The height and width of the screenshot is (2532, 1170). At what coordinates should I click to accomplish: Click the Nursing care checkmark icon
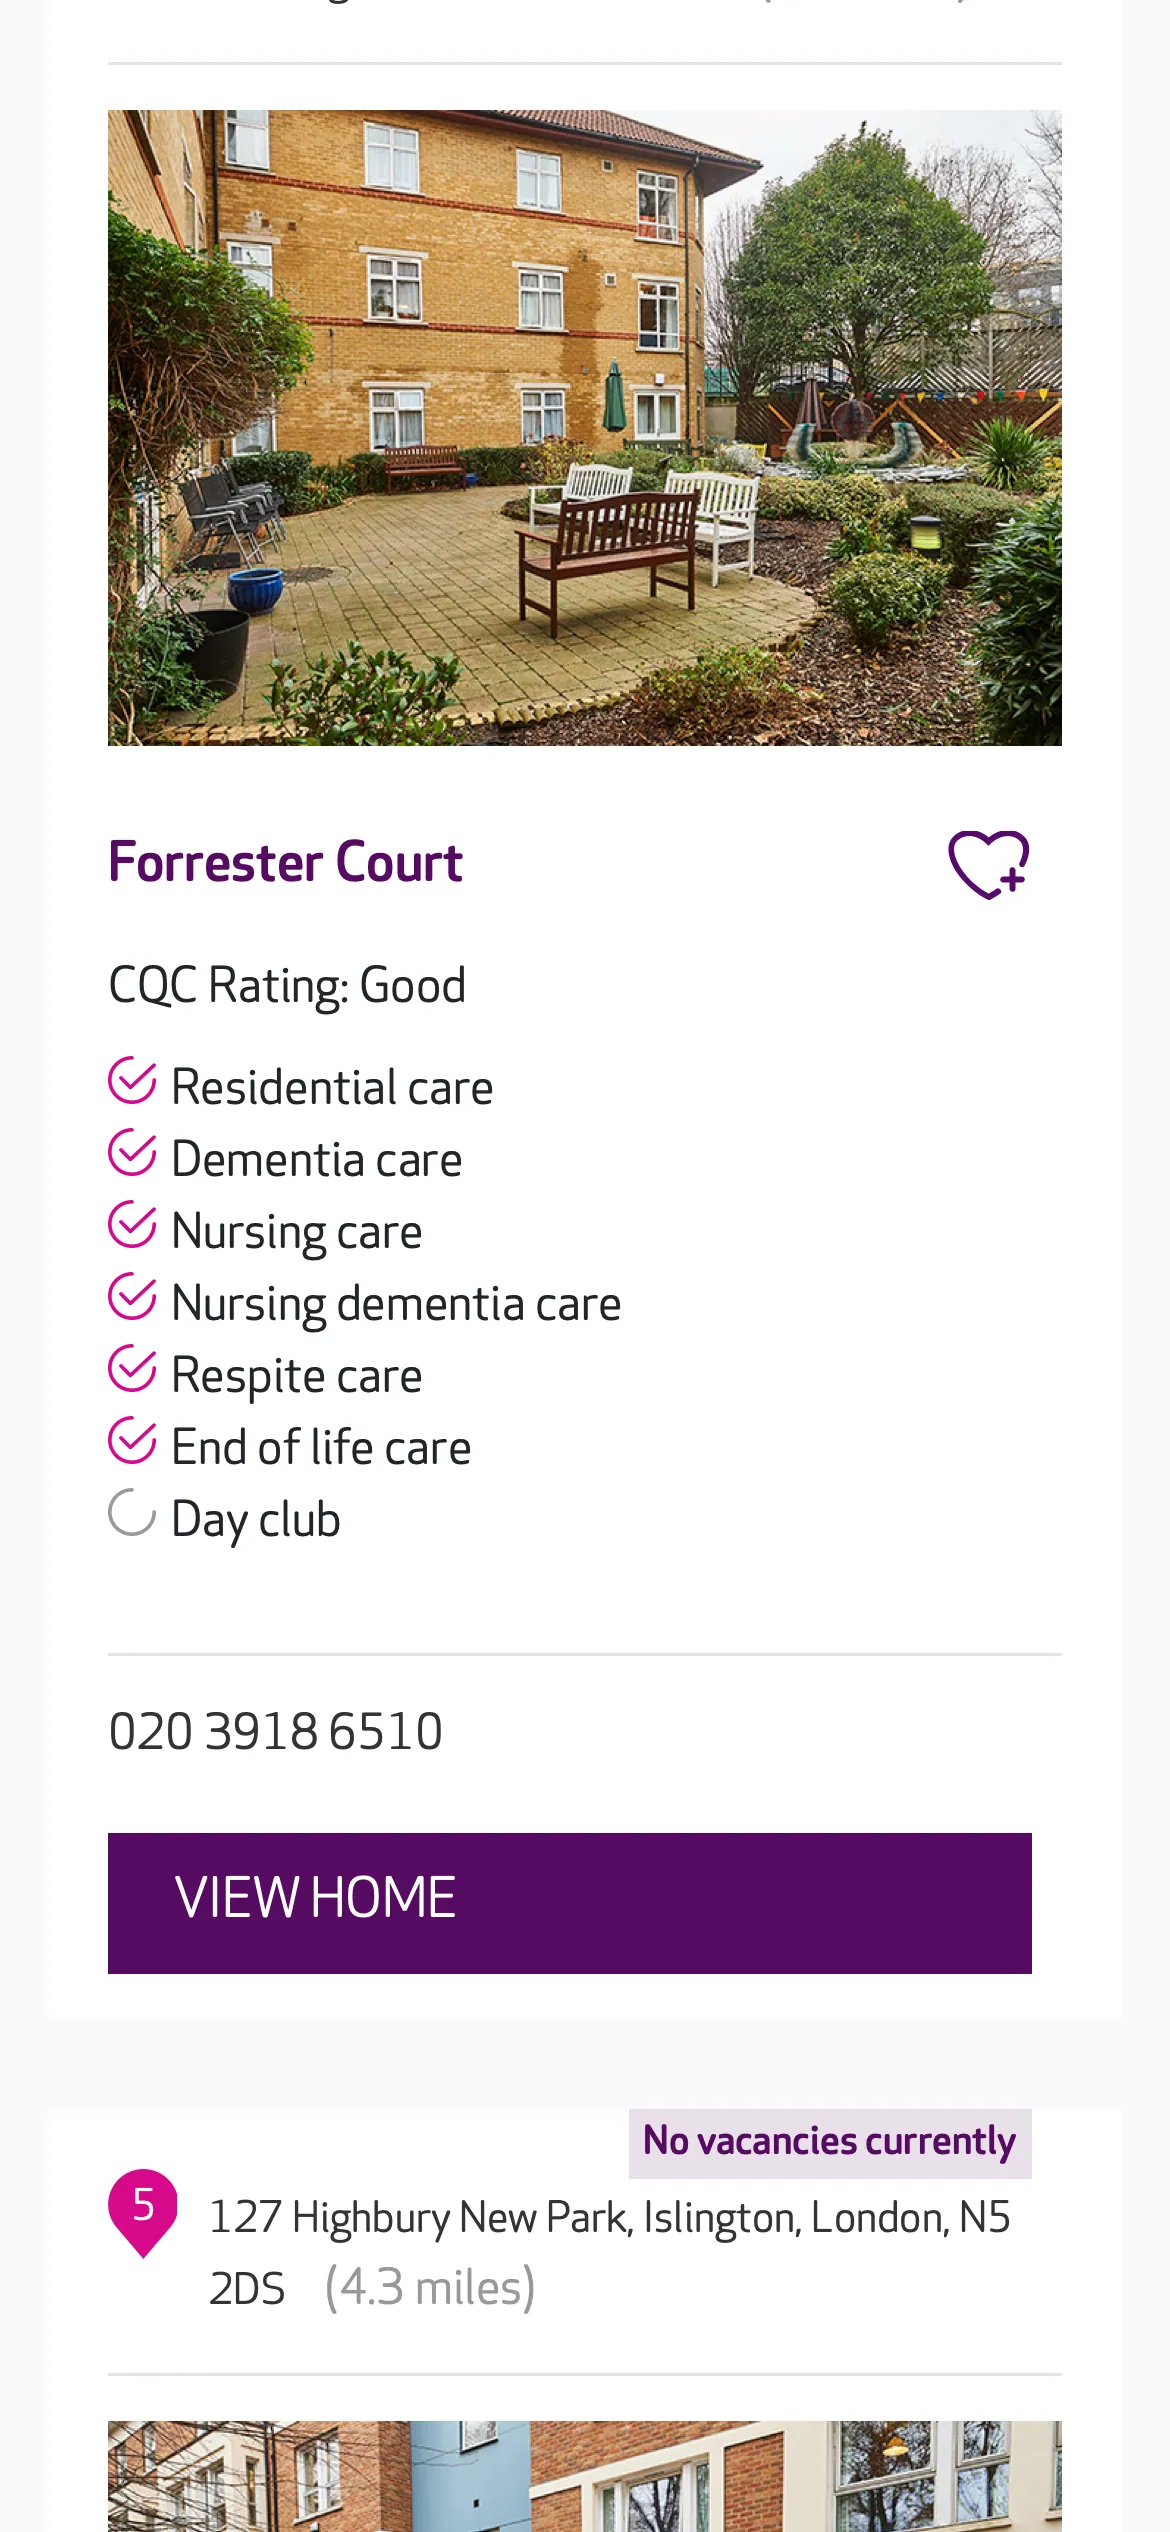132,1226
